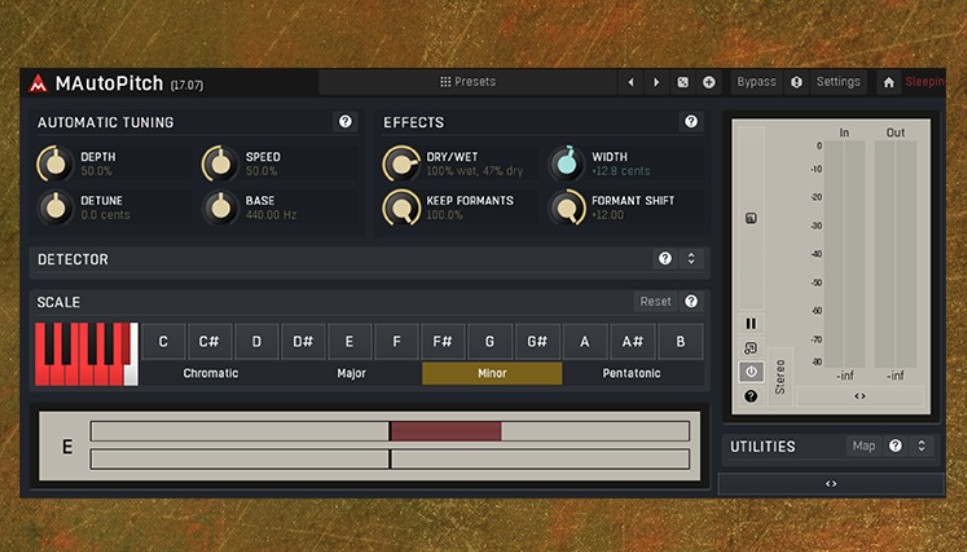Go to previous preset arrow
Viewport: 967px width, 552px height.
[x=630, y=82]
